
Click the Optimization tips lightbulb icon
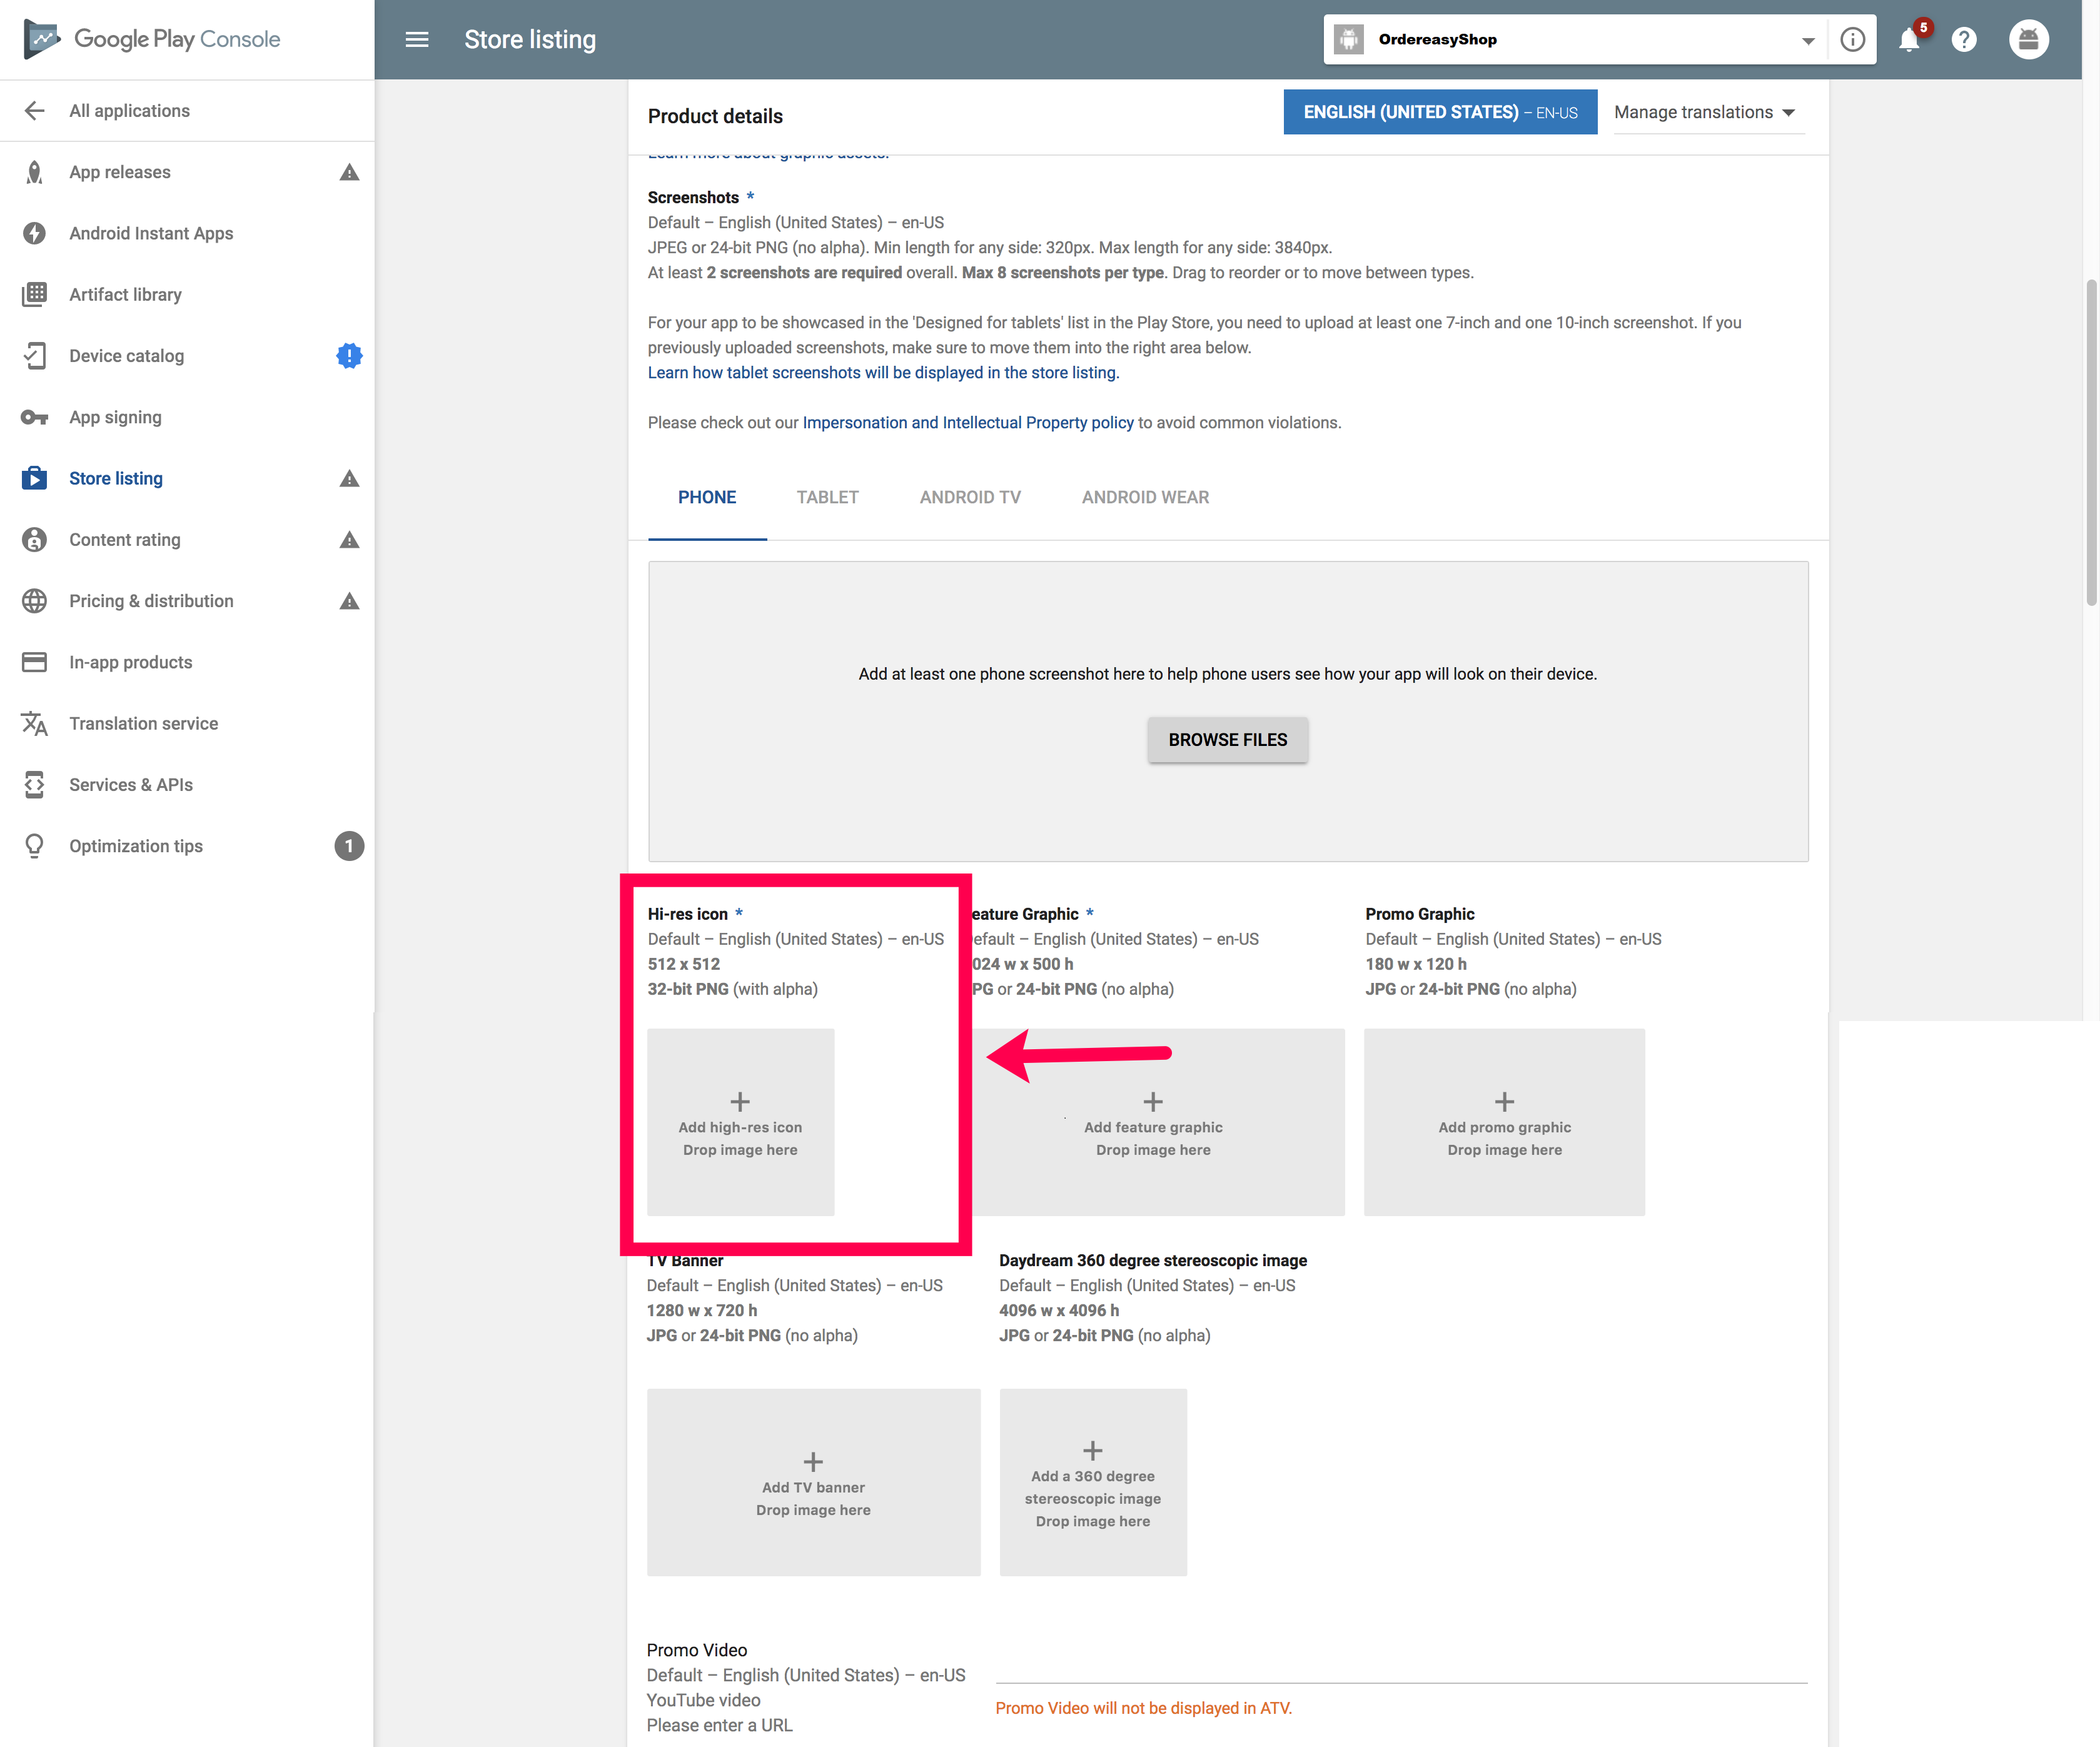click(35, 846)
